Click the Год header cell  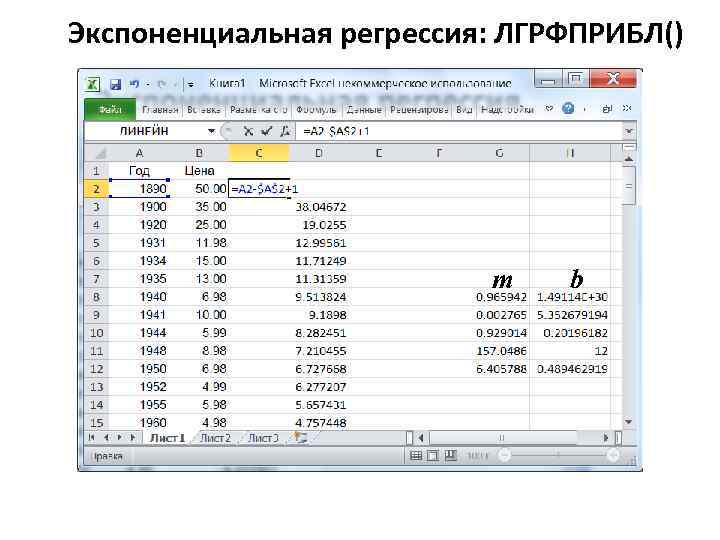139,171
